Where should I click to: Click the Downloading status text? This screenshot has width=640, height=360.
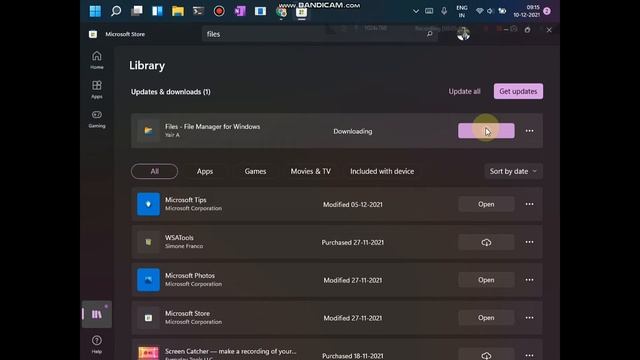pyautogui.click(x=353, y=131)
